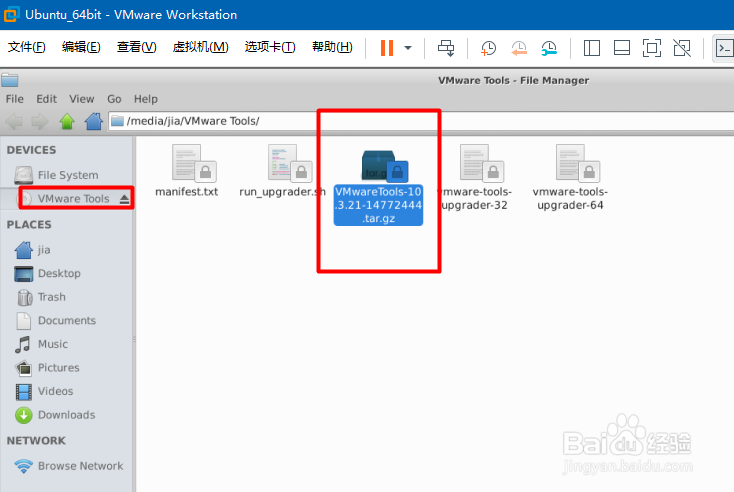Revert to the previous snapshot icon

519,48
